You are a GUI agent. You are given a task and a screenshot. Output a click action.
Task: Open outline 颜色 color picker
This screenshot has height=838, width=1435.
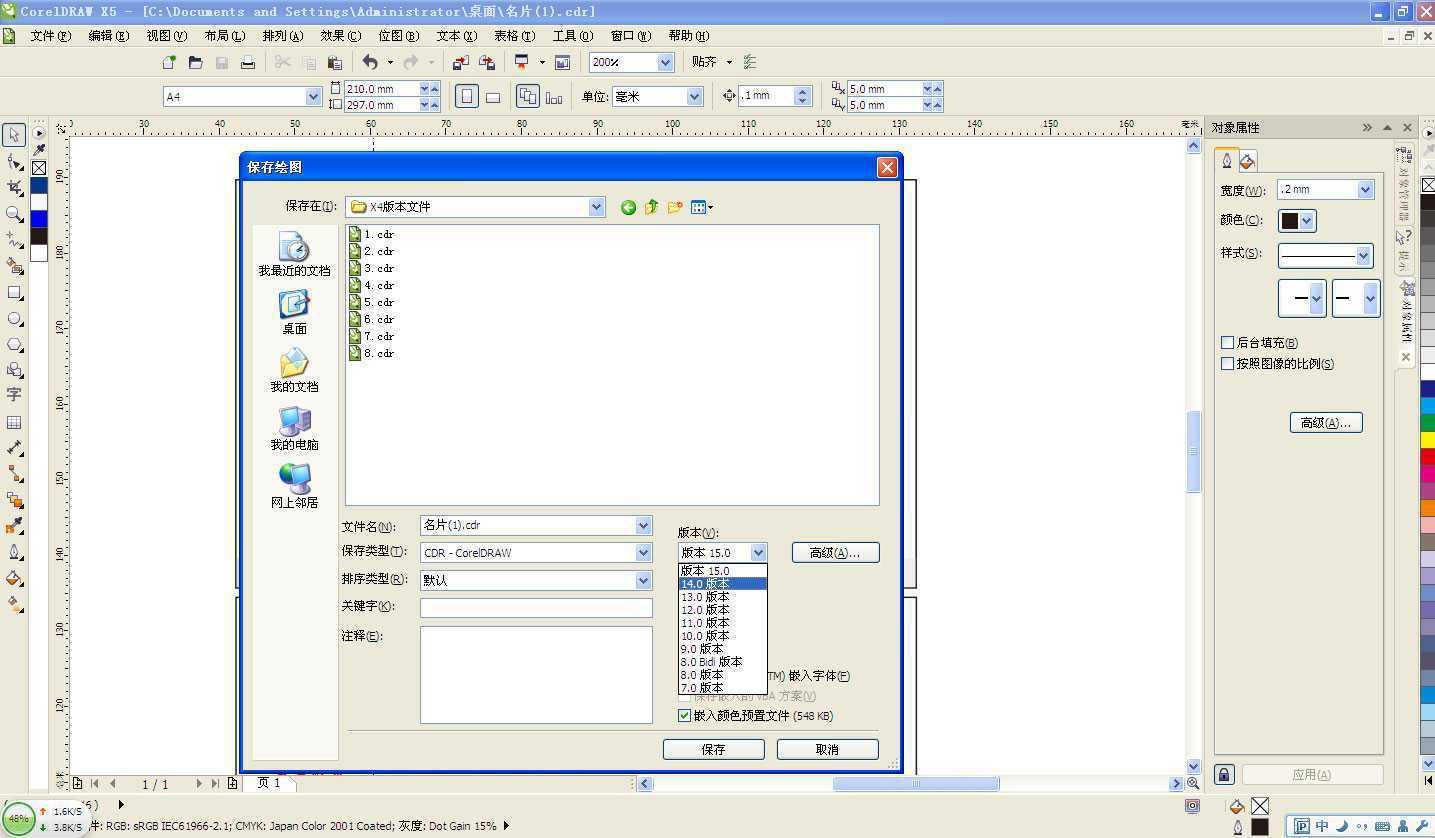[1297, 221]
